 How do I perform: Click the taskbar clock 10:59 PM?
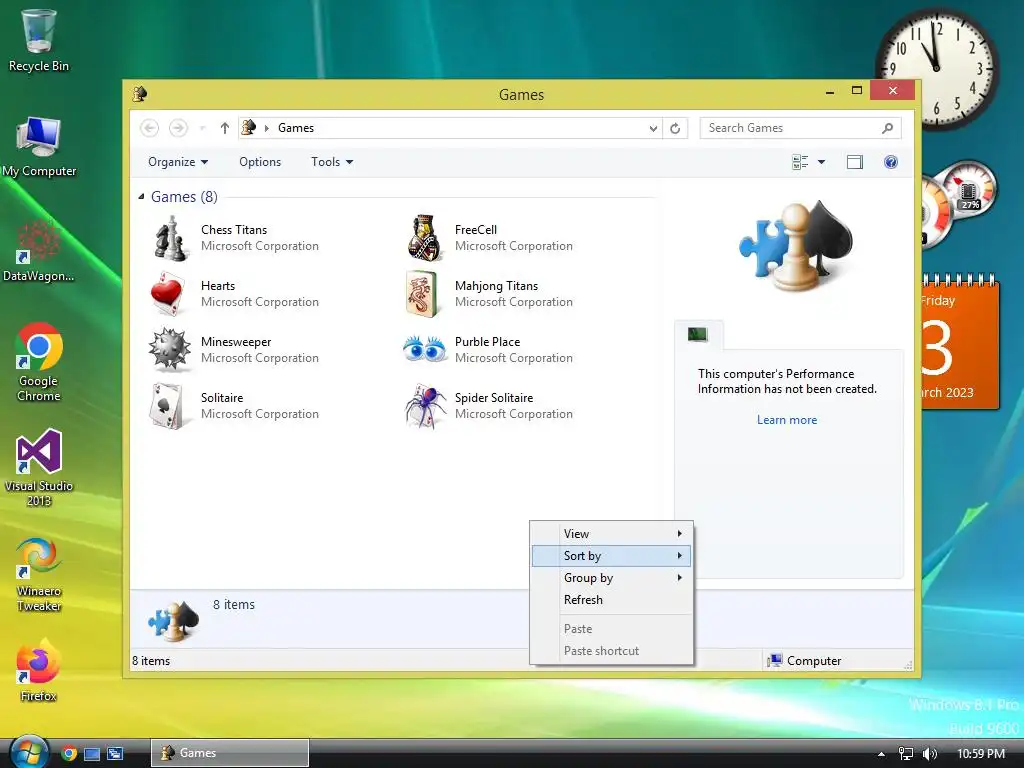[x=981, y=754]
